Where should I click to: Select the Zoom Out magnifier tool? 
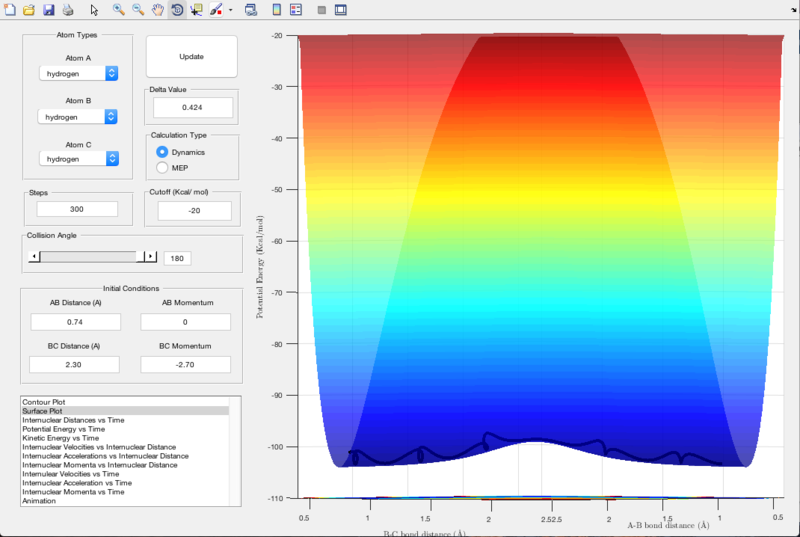(x=138, y=10)
